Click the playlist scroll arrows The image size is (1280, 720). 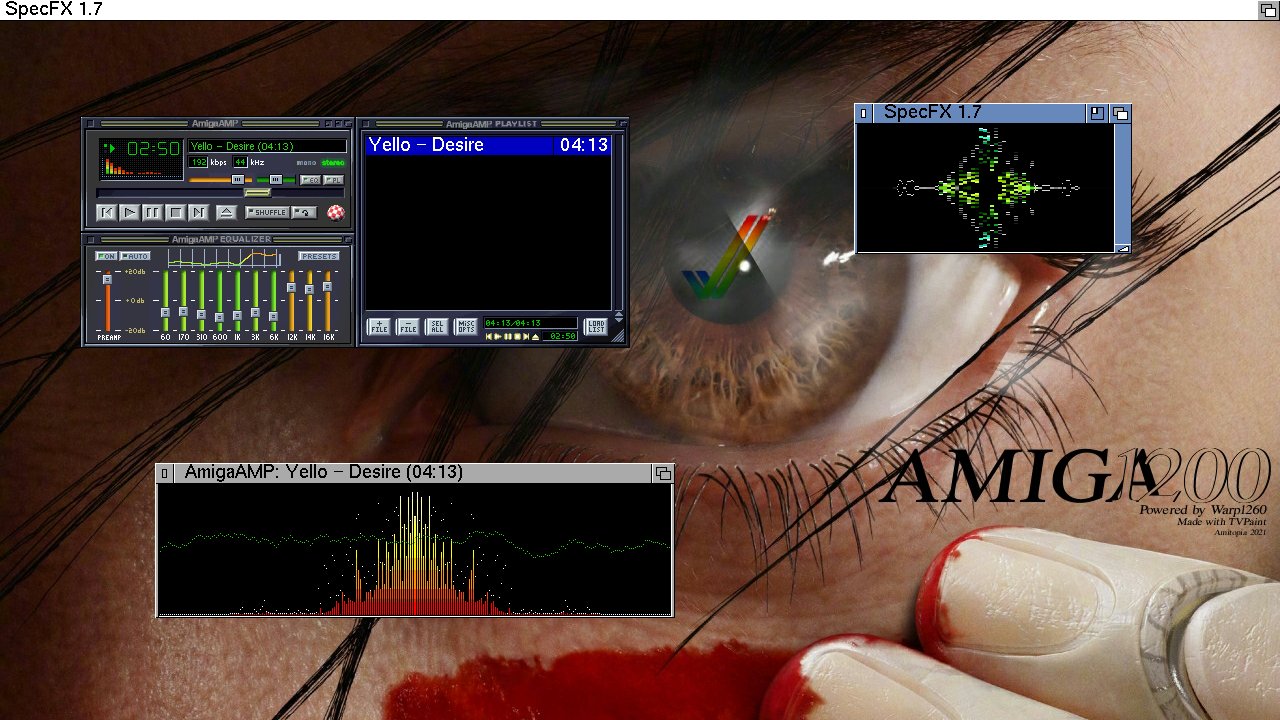coord(619,317)
